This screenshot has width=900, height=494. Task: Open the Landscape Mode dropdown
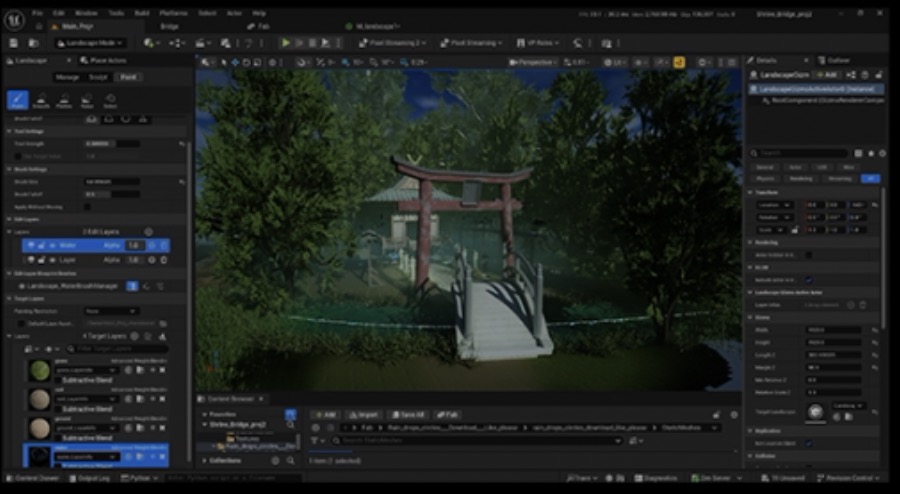[90, 43]
